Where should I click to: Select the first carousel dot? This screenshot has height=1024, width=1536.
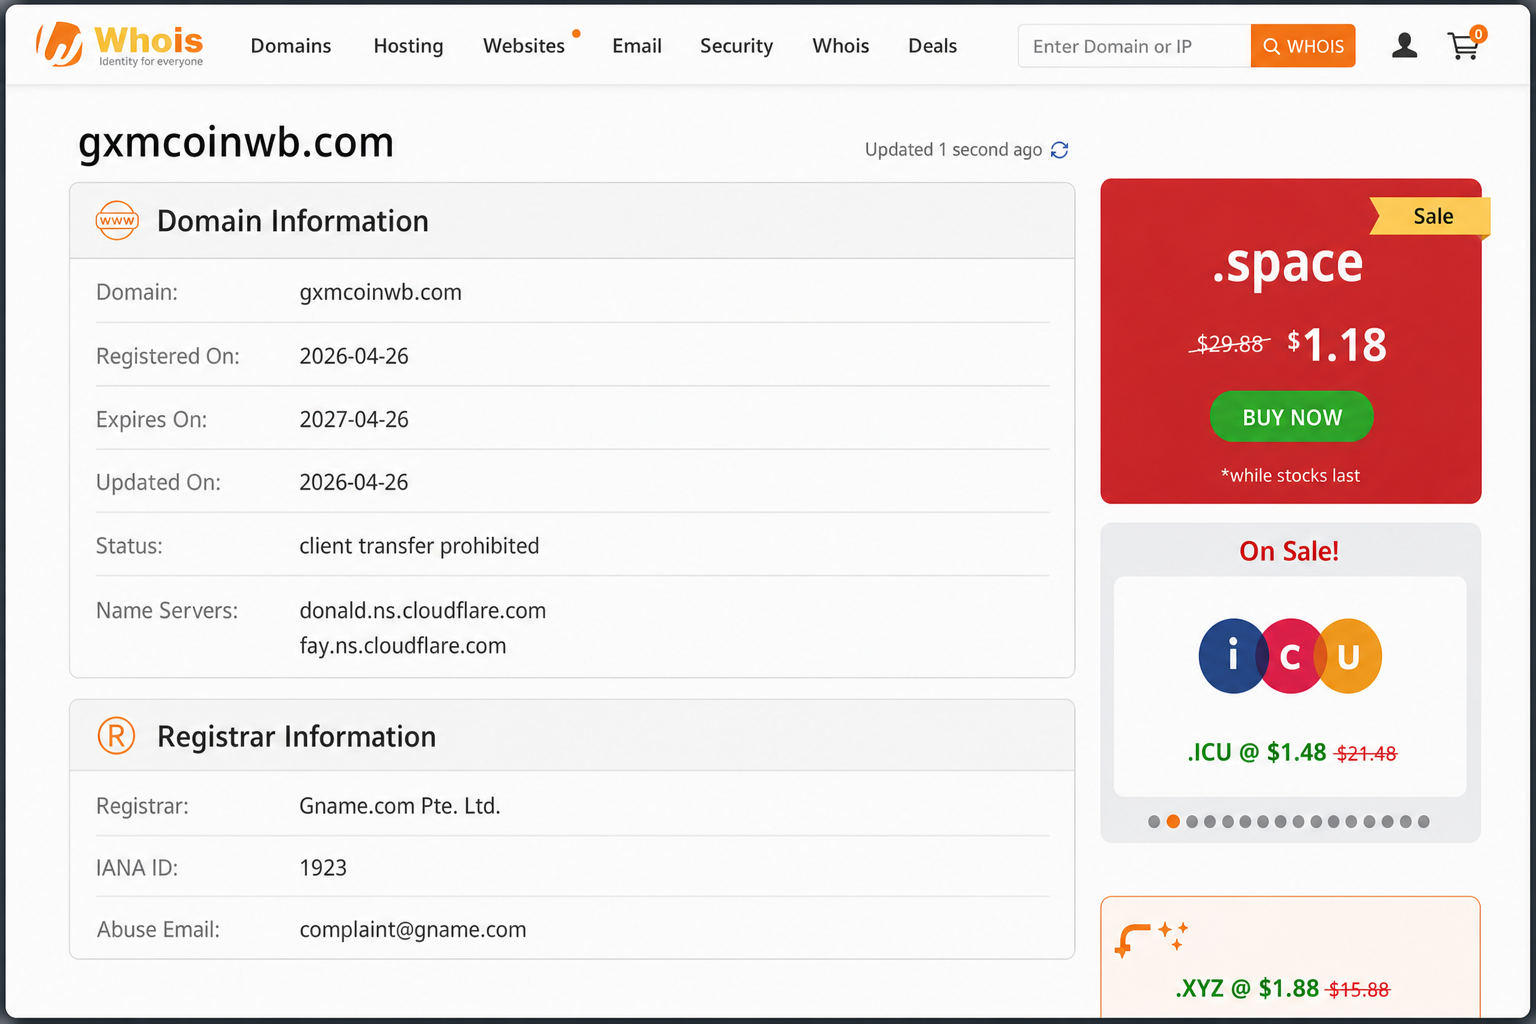pyautogui.click(x=1154, y=822)
